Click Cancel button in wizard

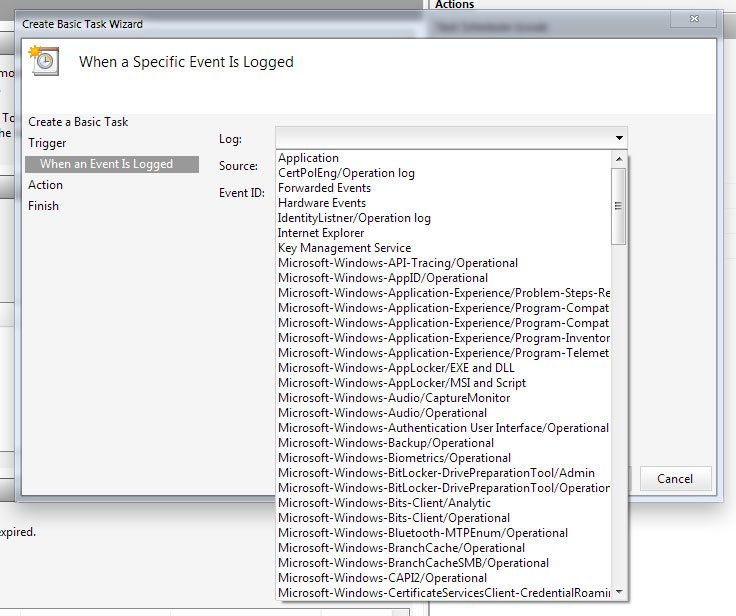[x=675, y=478]
